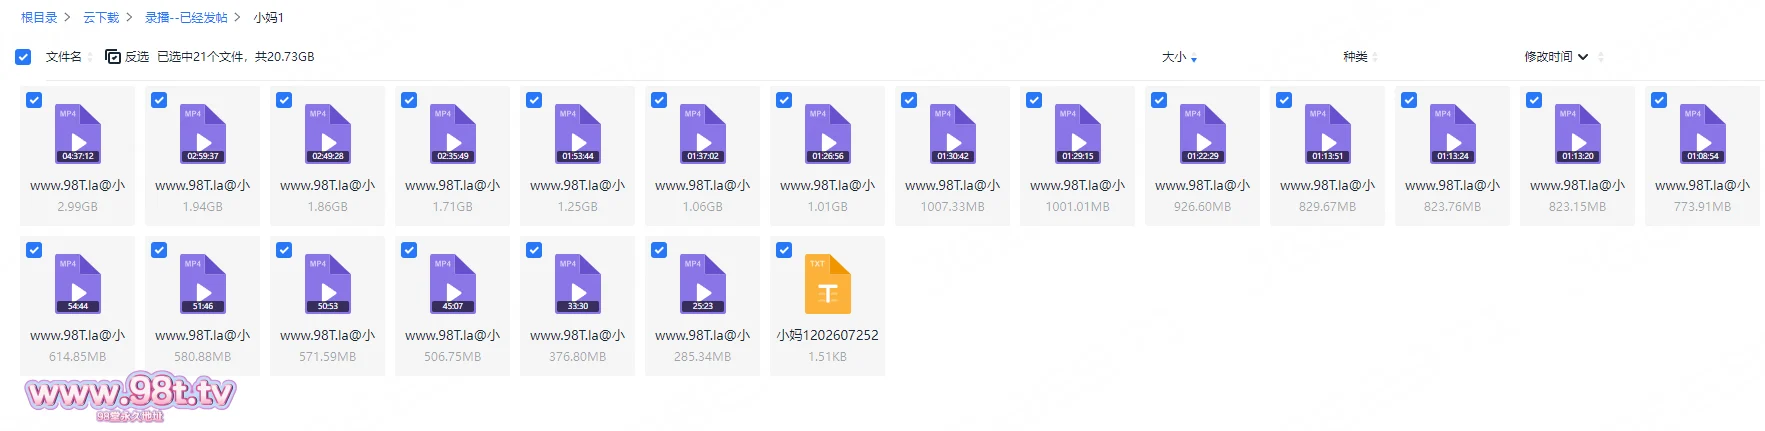Click the 反选 invert selection icon
The height and width of the screenshot is (431, 1765).
pyautogui.click(x=113, y=57)
